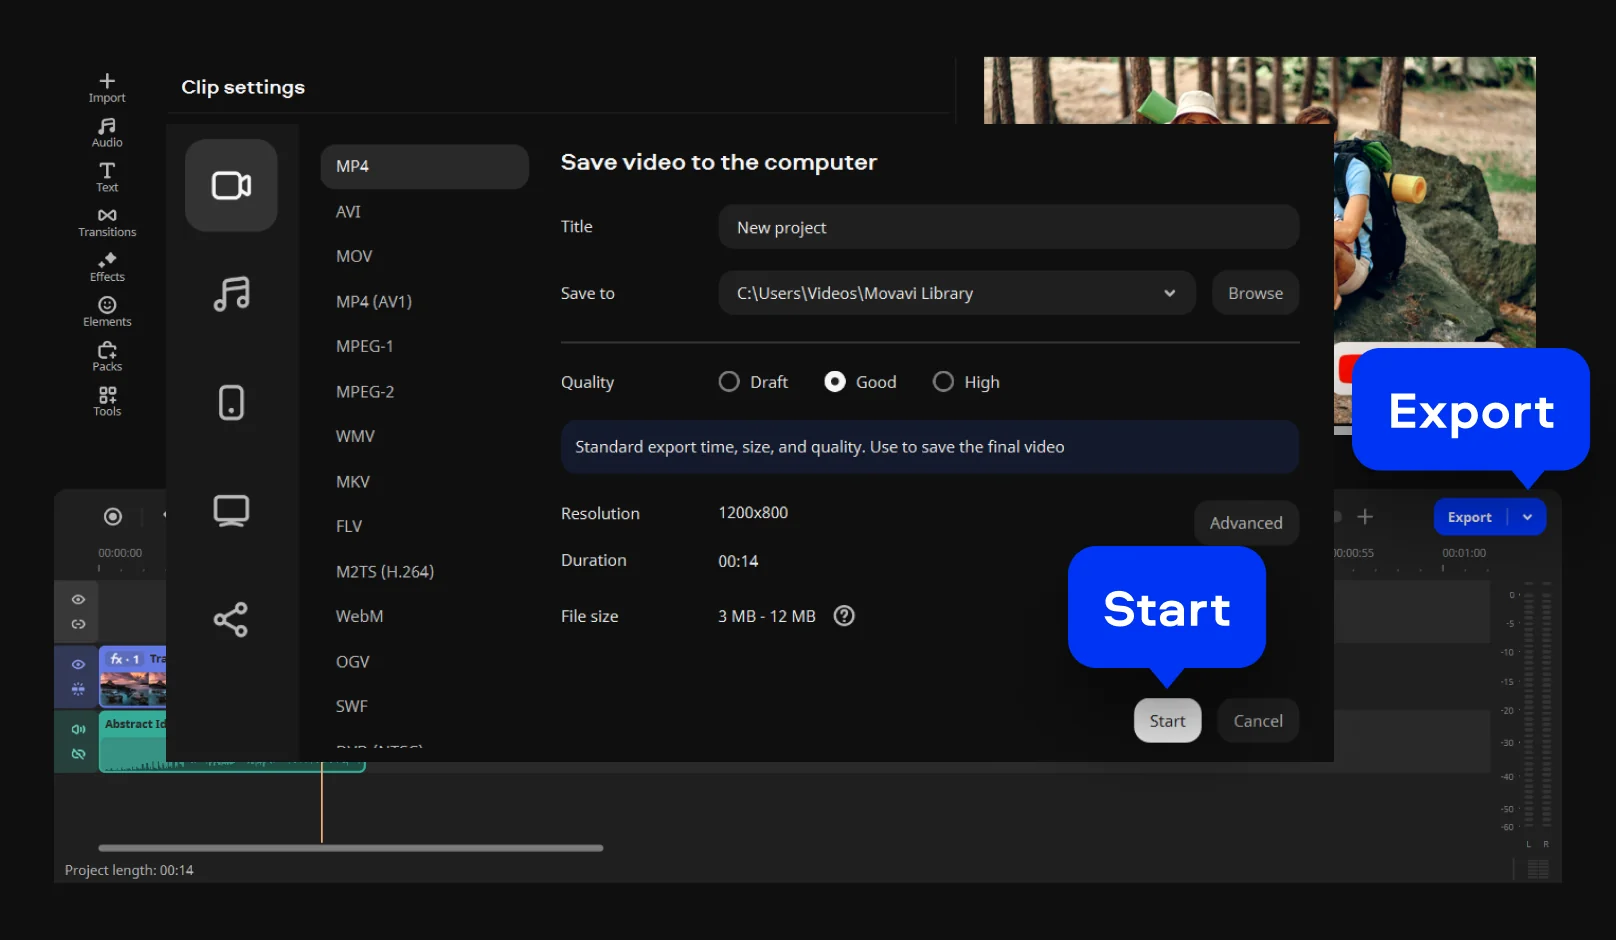Image resolution: width=1616 pixels, height=940 pixels.
Task: Select the TV screen export category
Action: pyautogui.click(x=231, y=510)
